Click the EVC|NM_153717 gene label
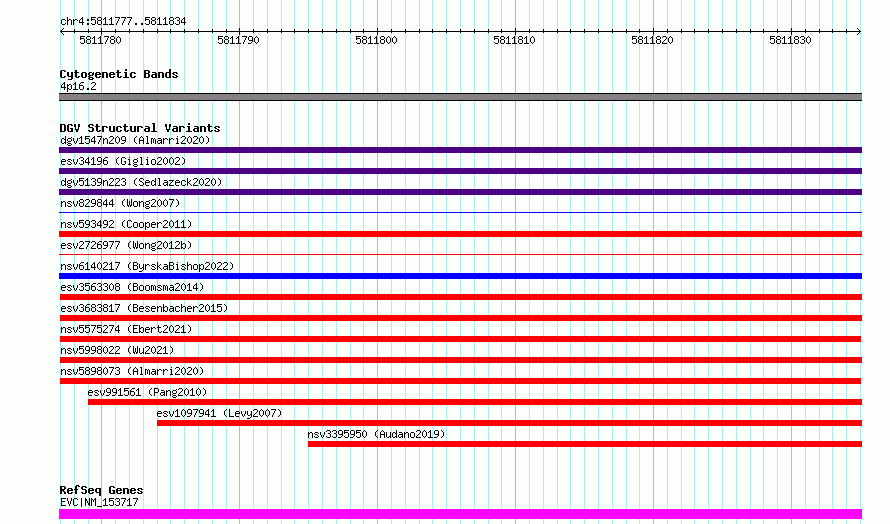890x524 pixels. 99,502
